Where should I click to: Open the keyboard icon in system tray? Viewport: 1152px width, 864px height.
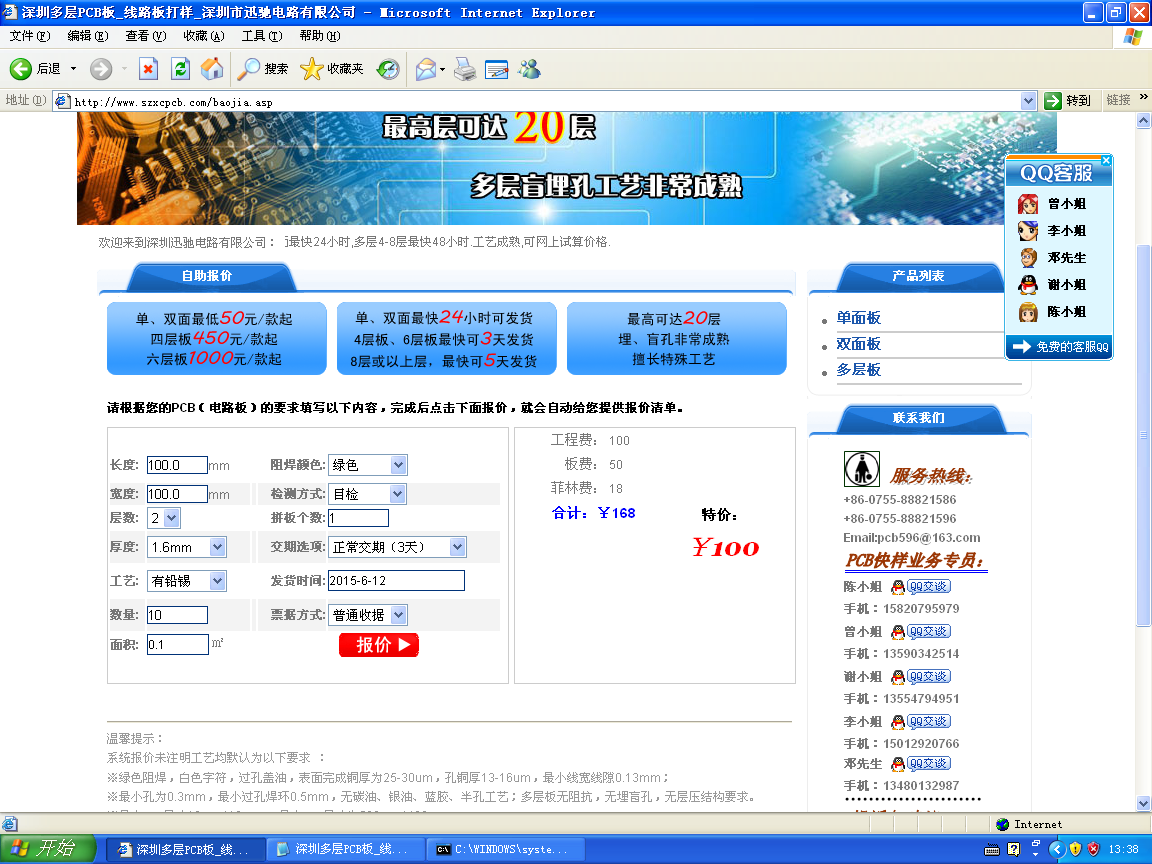[992, 849]
